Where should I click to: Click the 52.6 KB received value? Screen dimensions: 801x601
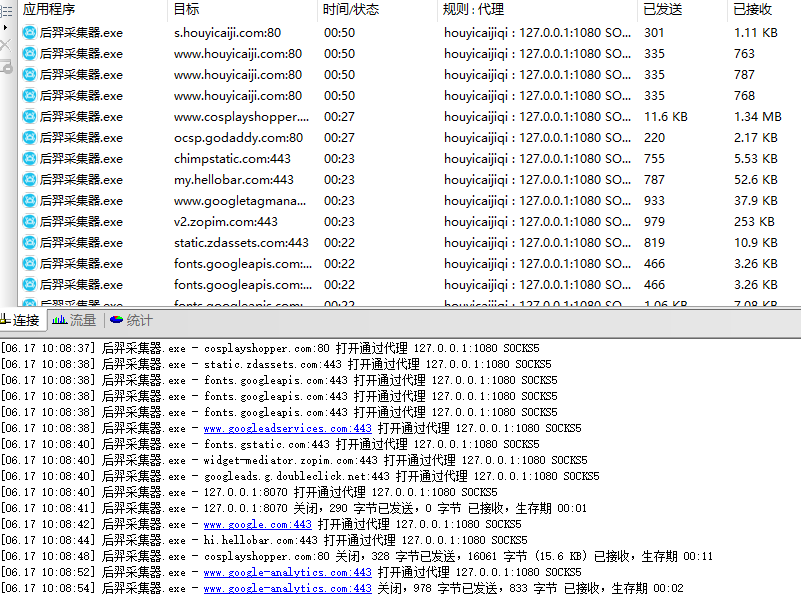(756, 179)
